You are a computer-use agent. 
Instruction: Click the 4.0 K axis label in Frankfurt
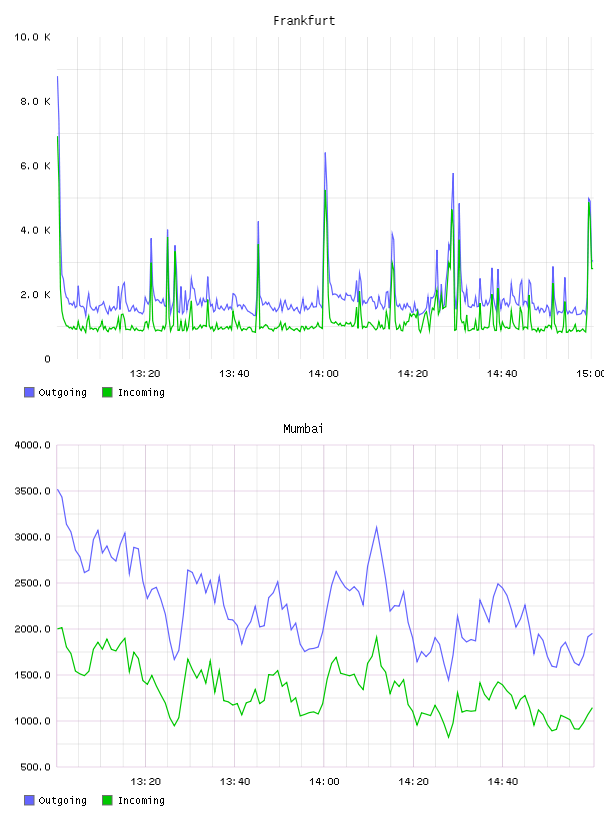coord(35,231)
